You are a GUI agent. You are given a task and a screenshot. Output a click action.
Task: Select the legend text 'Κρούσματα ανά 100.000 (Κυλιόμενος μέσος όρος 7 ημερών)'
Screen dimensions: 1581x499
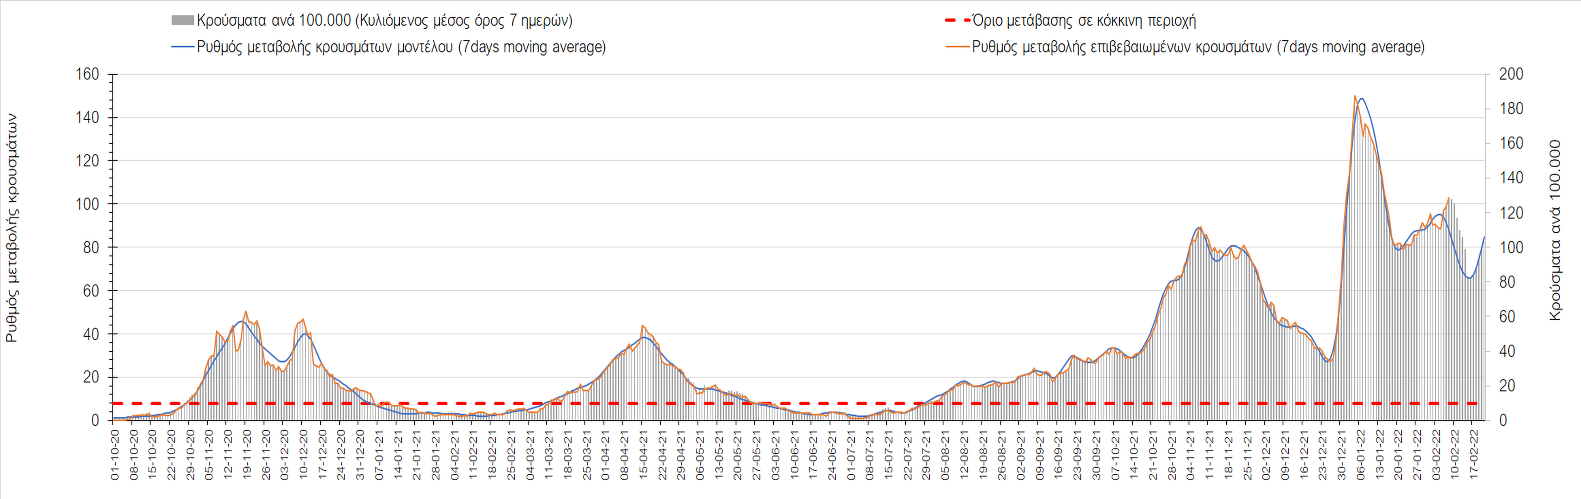point(385,20)
